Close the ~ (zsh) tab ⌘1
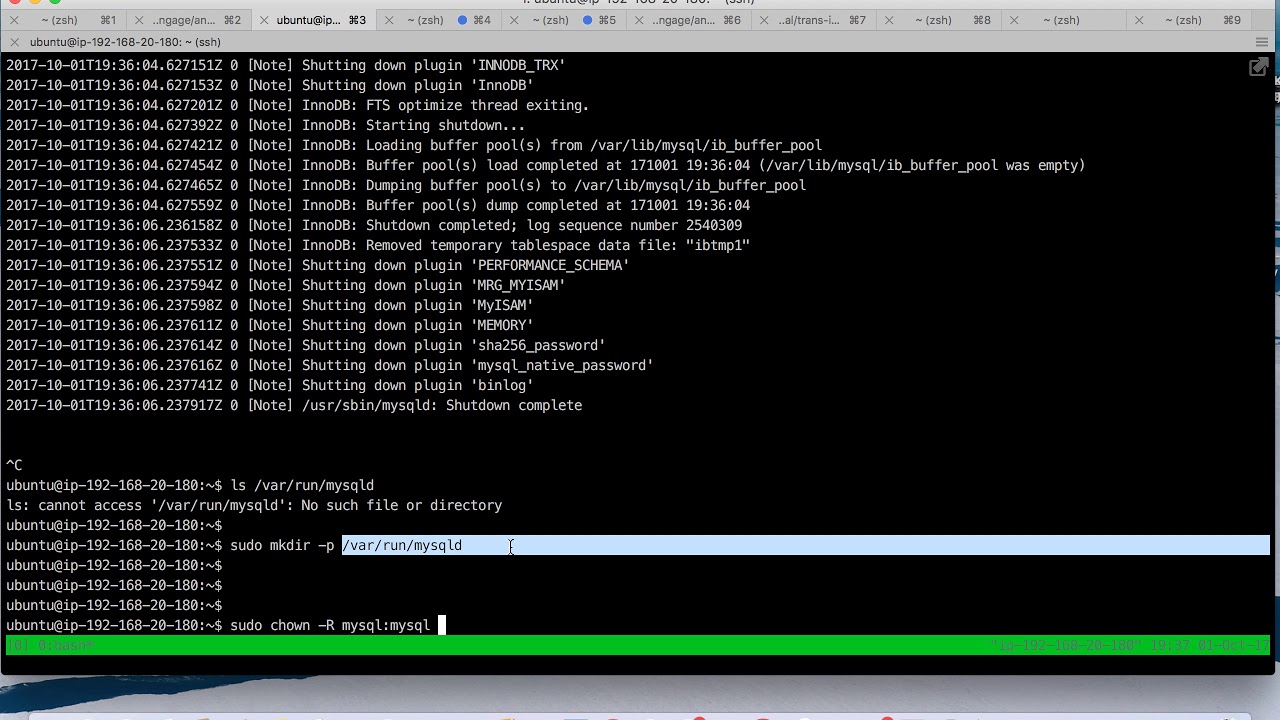1280x720 pixels. pyautogui.click(x=14, y=20)
